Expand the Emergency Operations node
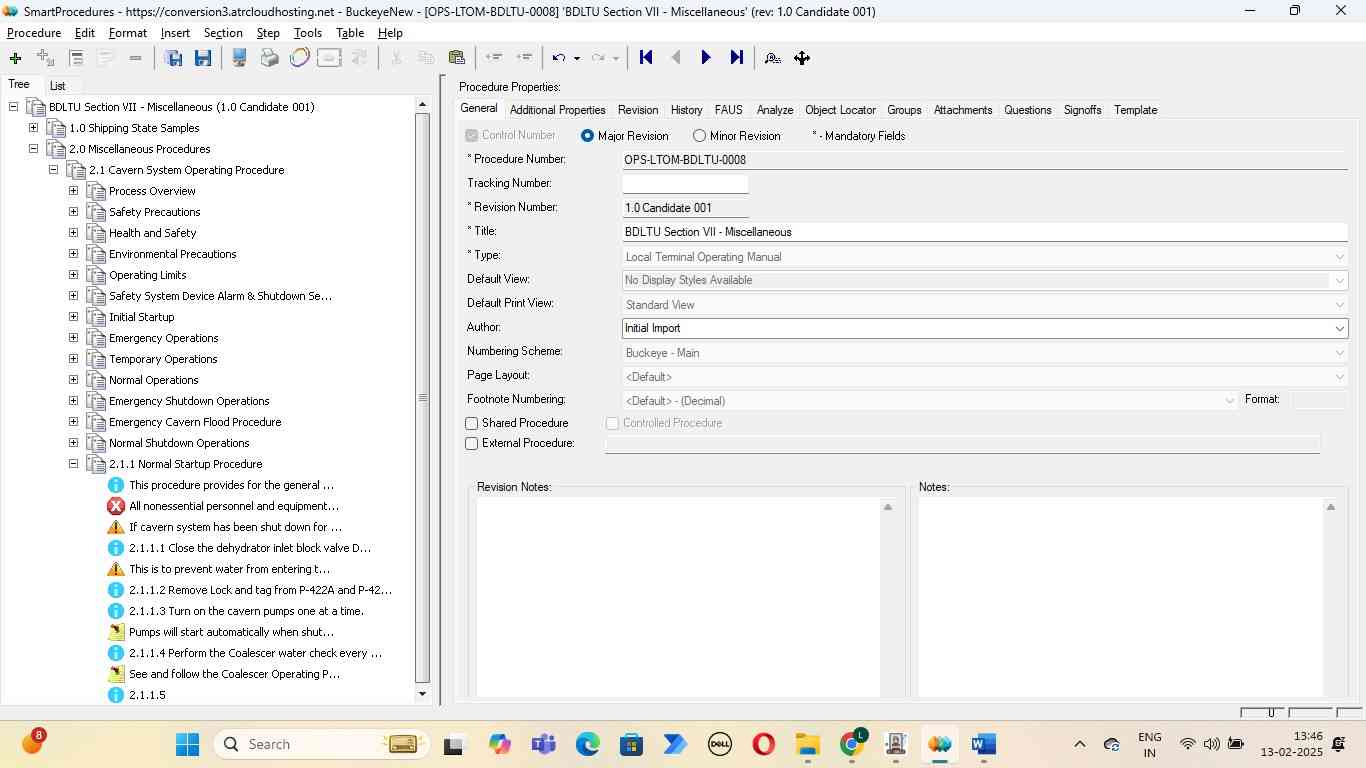 (73, 338)
